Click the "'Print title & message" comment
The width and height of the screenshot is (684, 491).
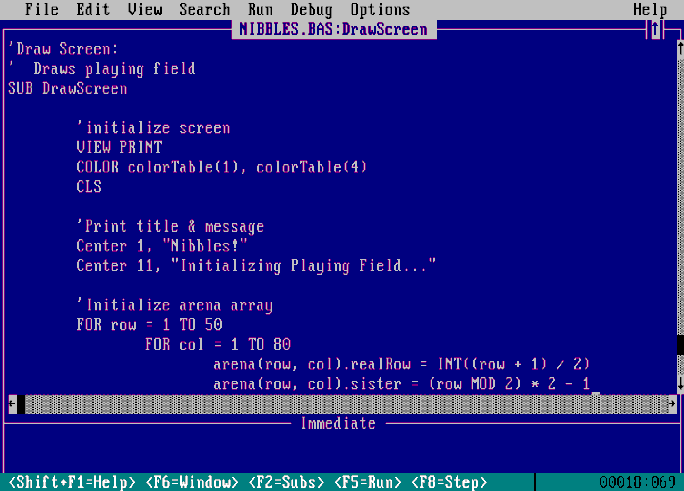pyautogui.click(x=170, y=226)
